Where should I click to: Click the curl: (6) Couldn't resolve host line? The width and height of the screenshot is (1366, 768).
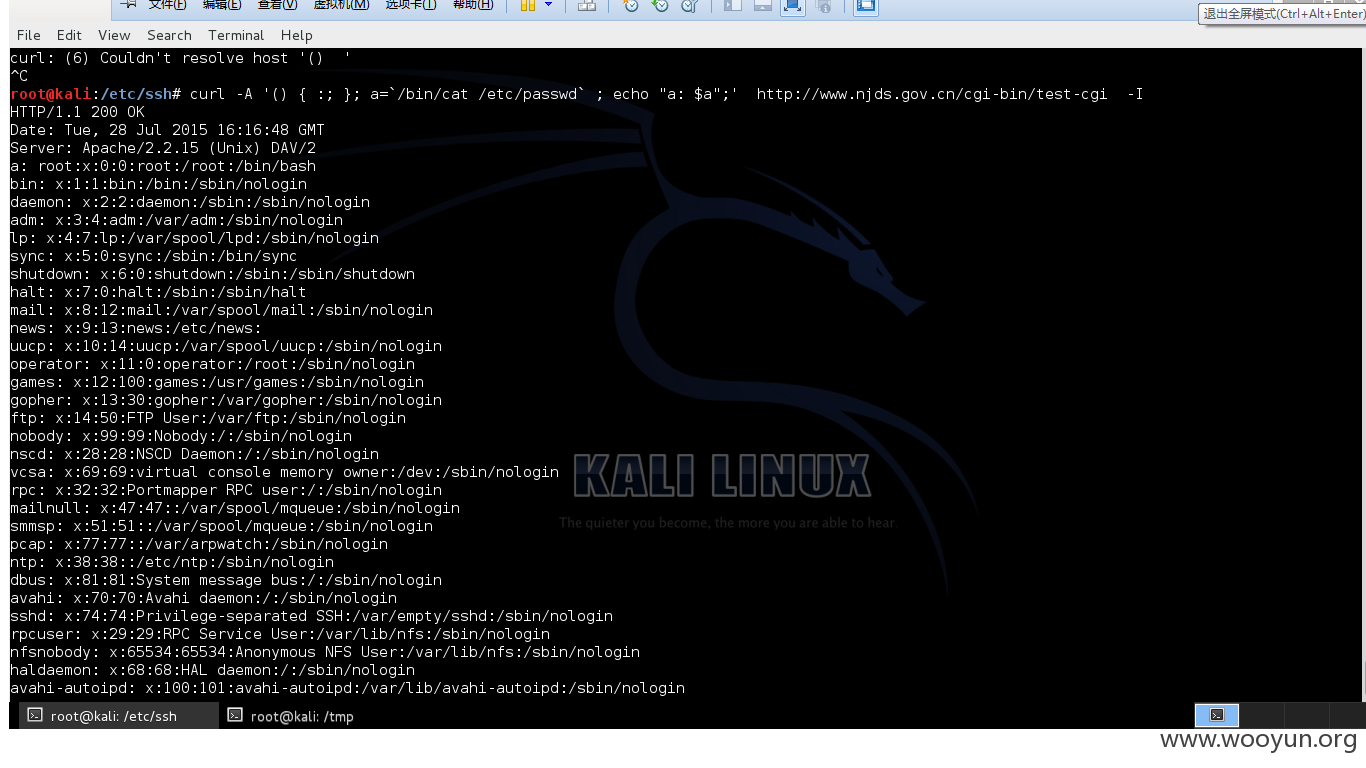180,58
